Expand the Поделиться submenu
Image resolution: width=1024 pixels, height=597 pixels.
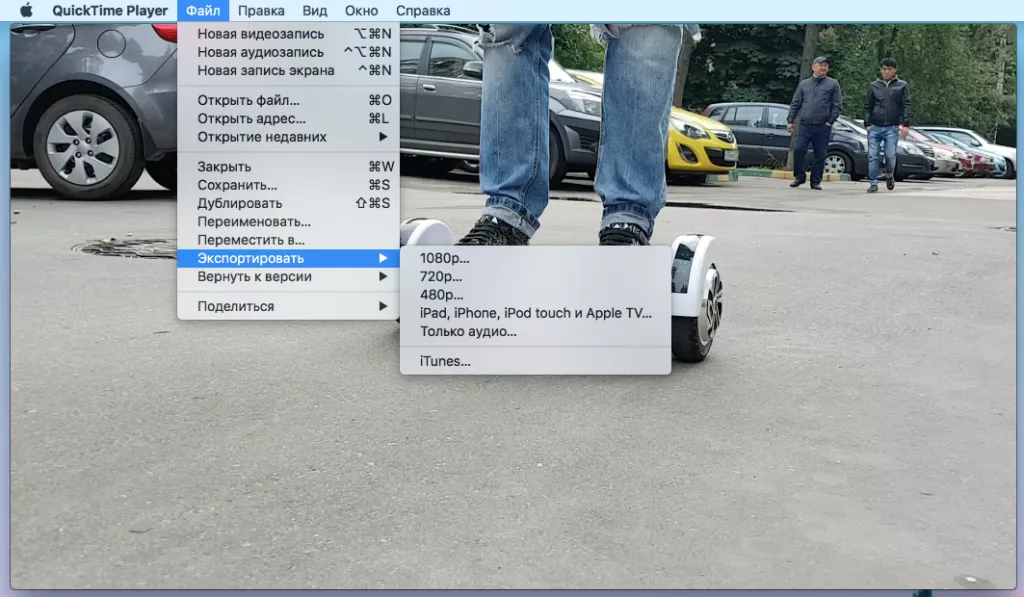236,306
